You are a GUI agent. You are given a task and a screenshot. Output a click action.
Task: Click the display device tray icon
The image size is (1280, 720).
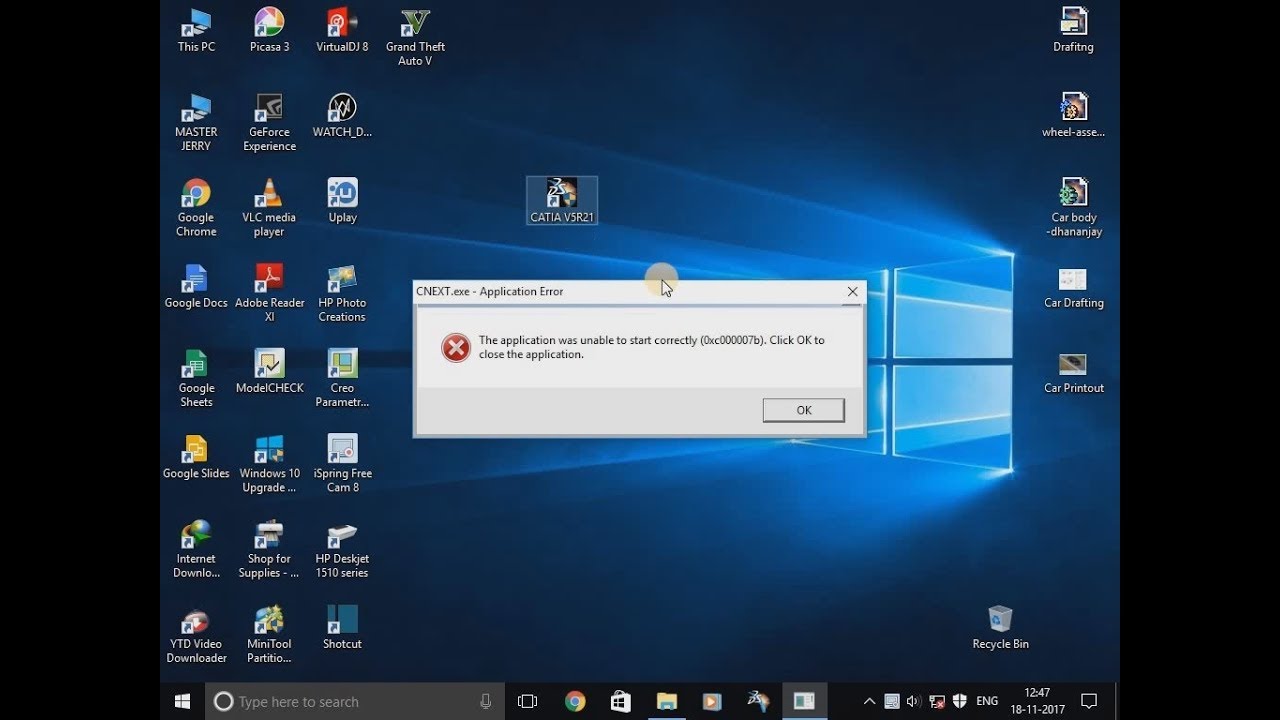click(x=892, y=701)
